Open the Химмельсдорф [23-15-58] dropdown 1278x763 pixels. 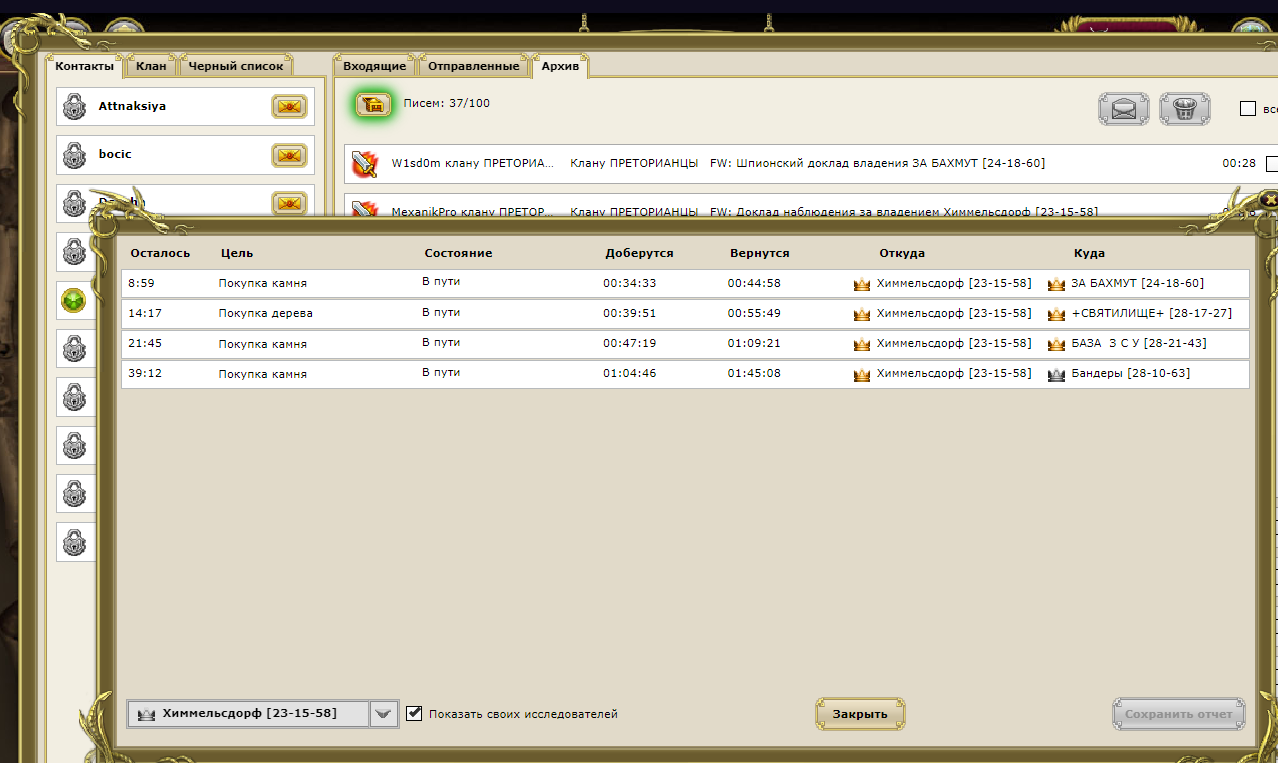[x=248, y=714]
